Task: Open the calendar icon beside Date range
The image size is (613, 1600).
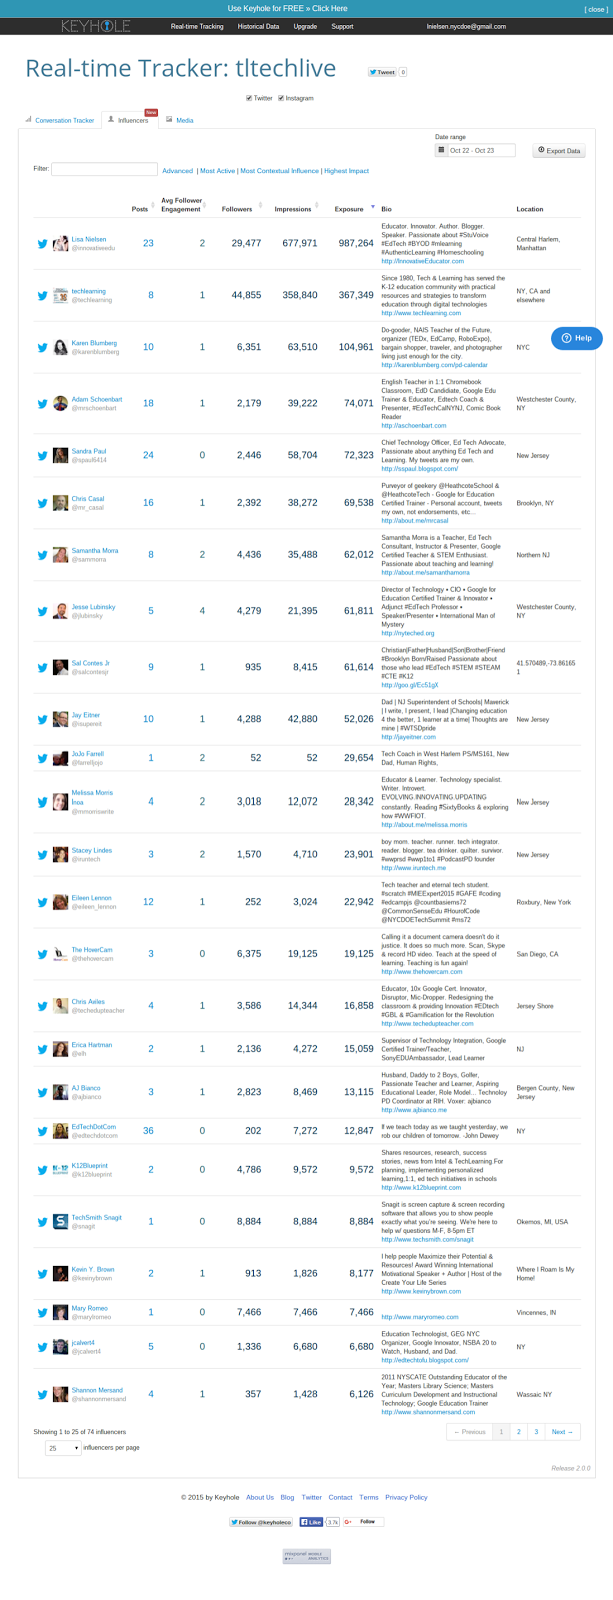Action: click(441, 151)
